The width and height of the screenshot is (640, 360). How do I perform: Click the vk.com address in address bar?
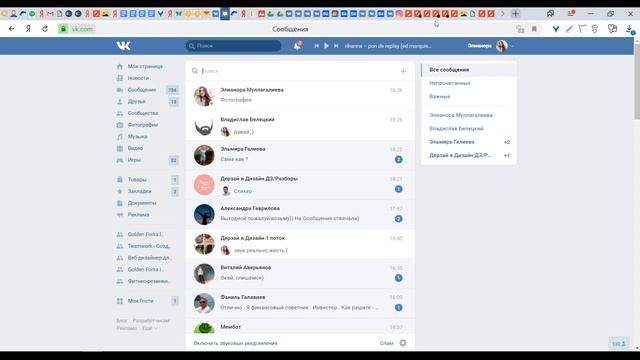click(x=82, y=29)
